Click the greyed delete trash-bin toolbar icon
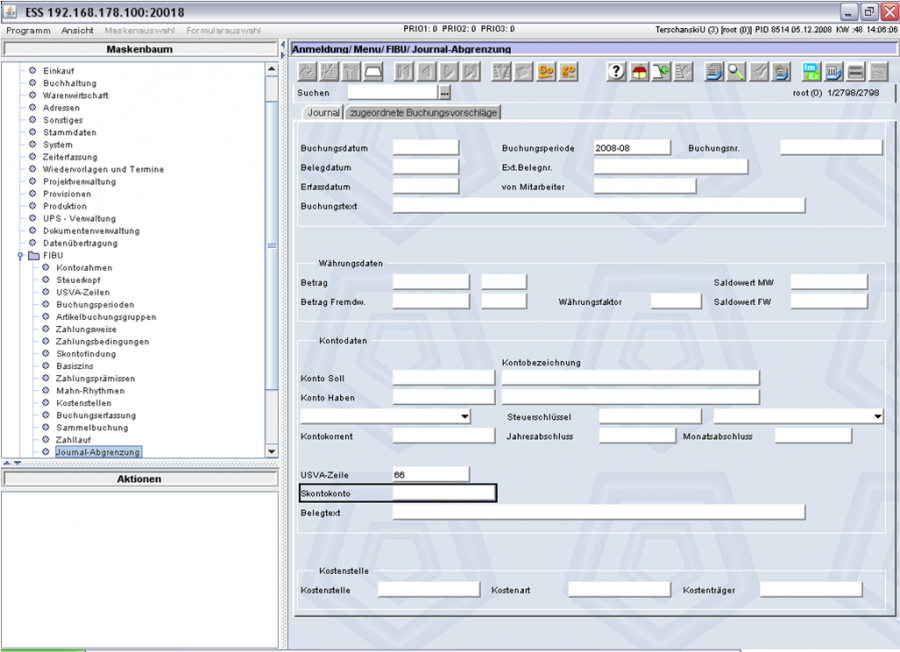This screenshot has height=652, width=900. [351, 72]
